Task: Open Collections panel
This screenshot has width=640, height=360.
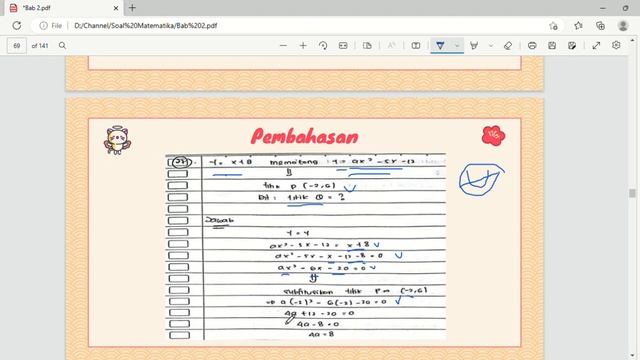Action: [x=600, y=26]
